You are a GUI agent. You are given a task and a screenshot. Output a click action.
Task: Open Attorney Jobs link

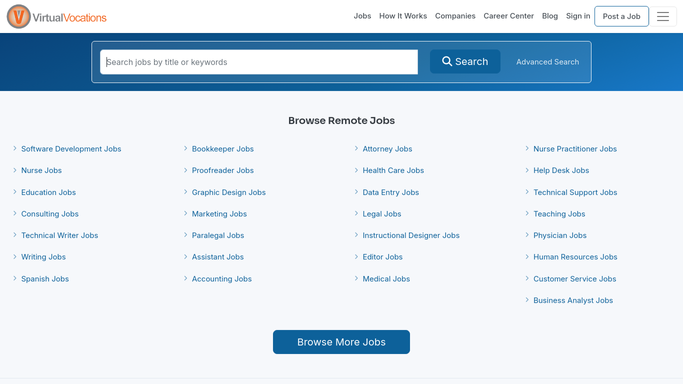click(387, 149)
